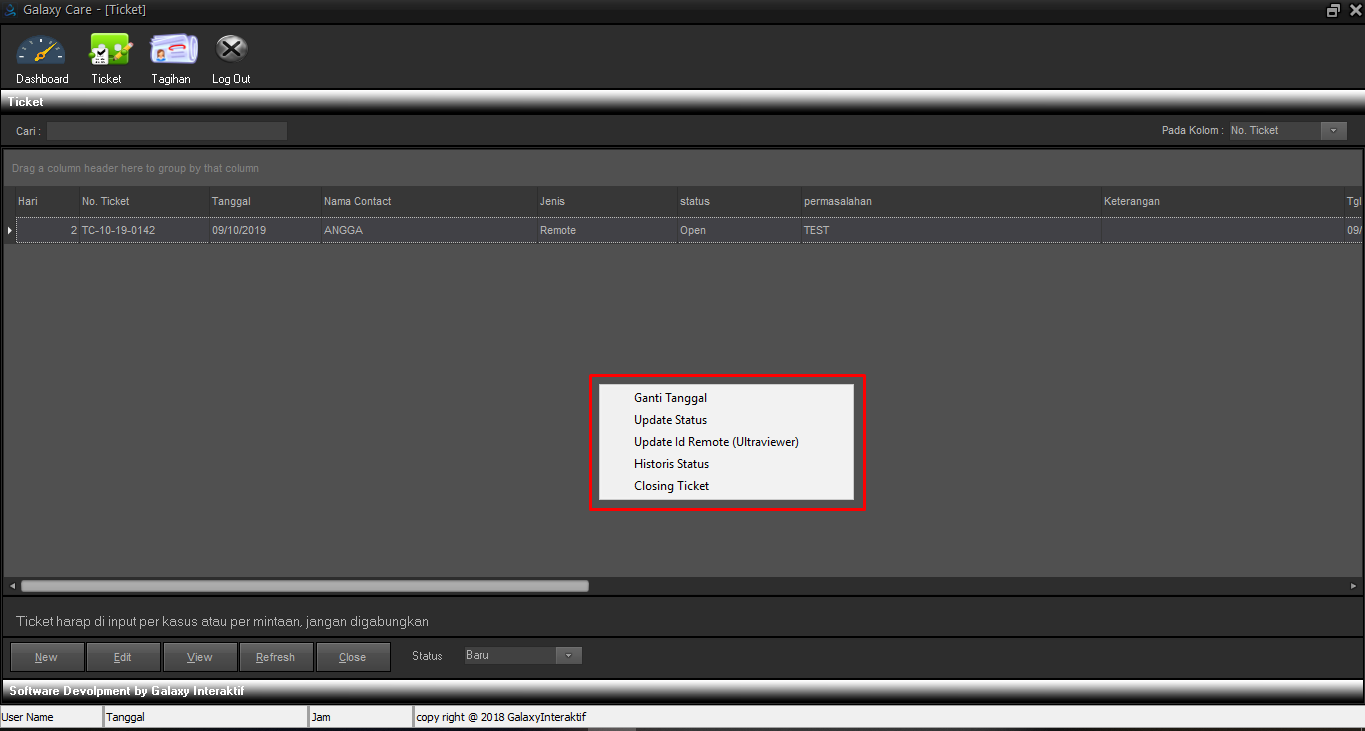Image resolution: width=1365 pixels, height=731 pixels.
Task: Click the horizontal scrollbar right arrow
Action: tap(1353, 586)
